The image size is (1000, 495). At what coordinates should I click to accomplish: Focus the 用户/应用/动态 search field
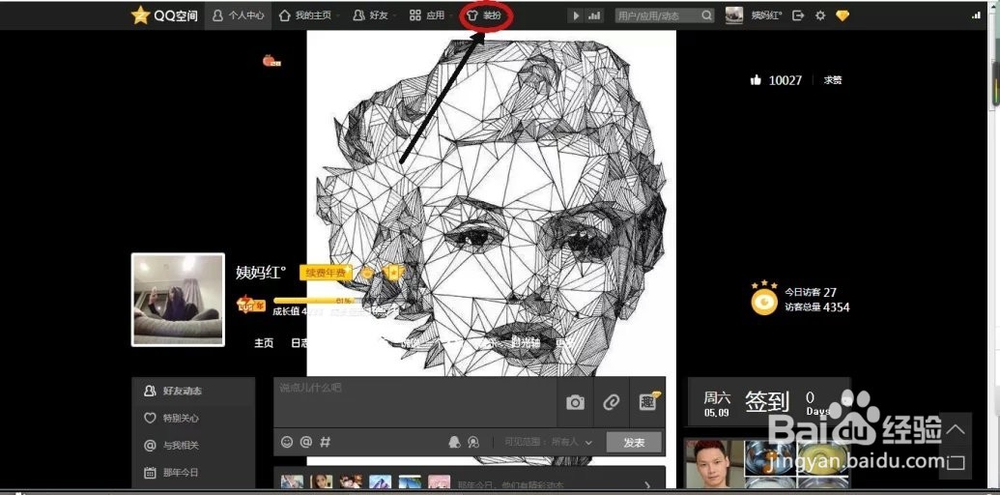pyautogui.click(x=657, y=16)
